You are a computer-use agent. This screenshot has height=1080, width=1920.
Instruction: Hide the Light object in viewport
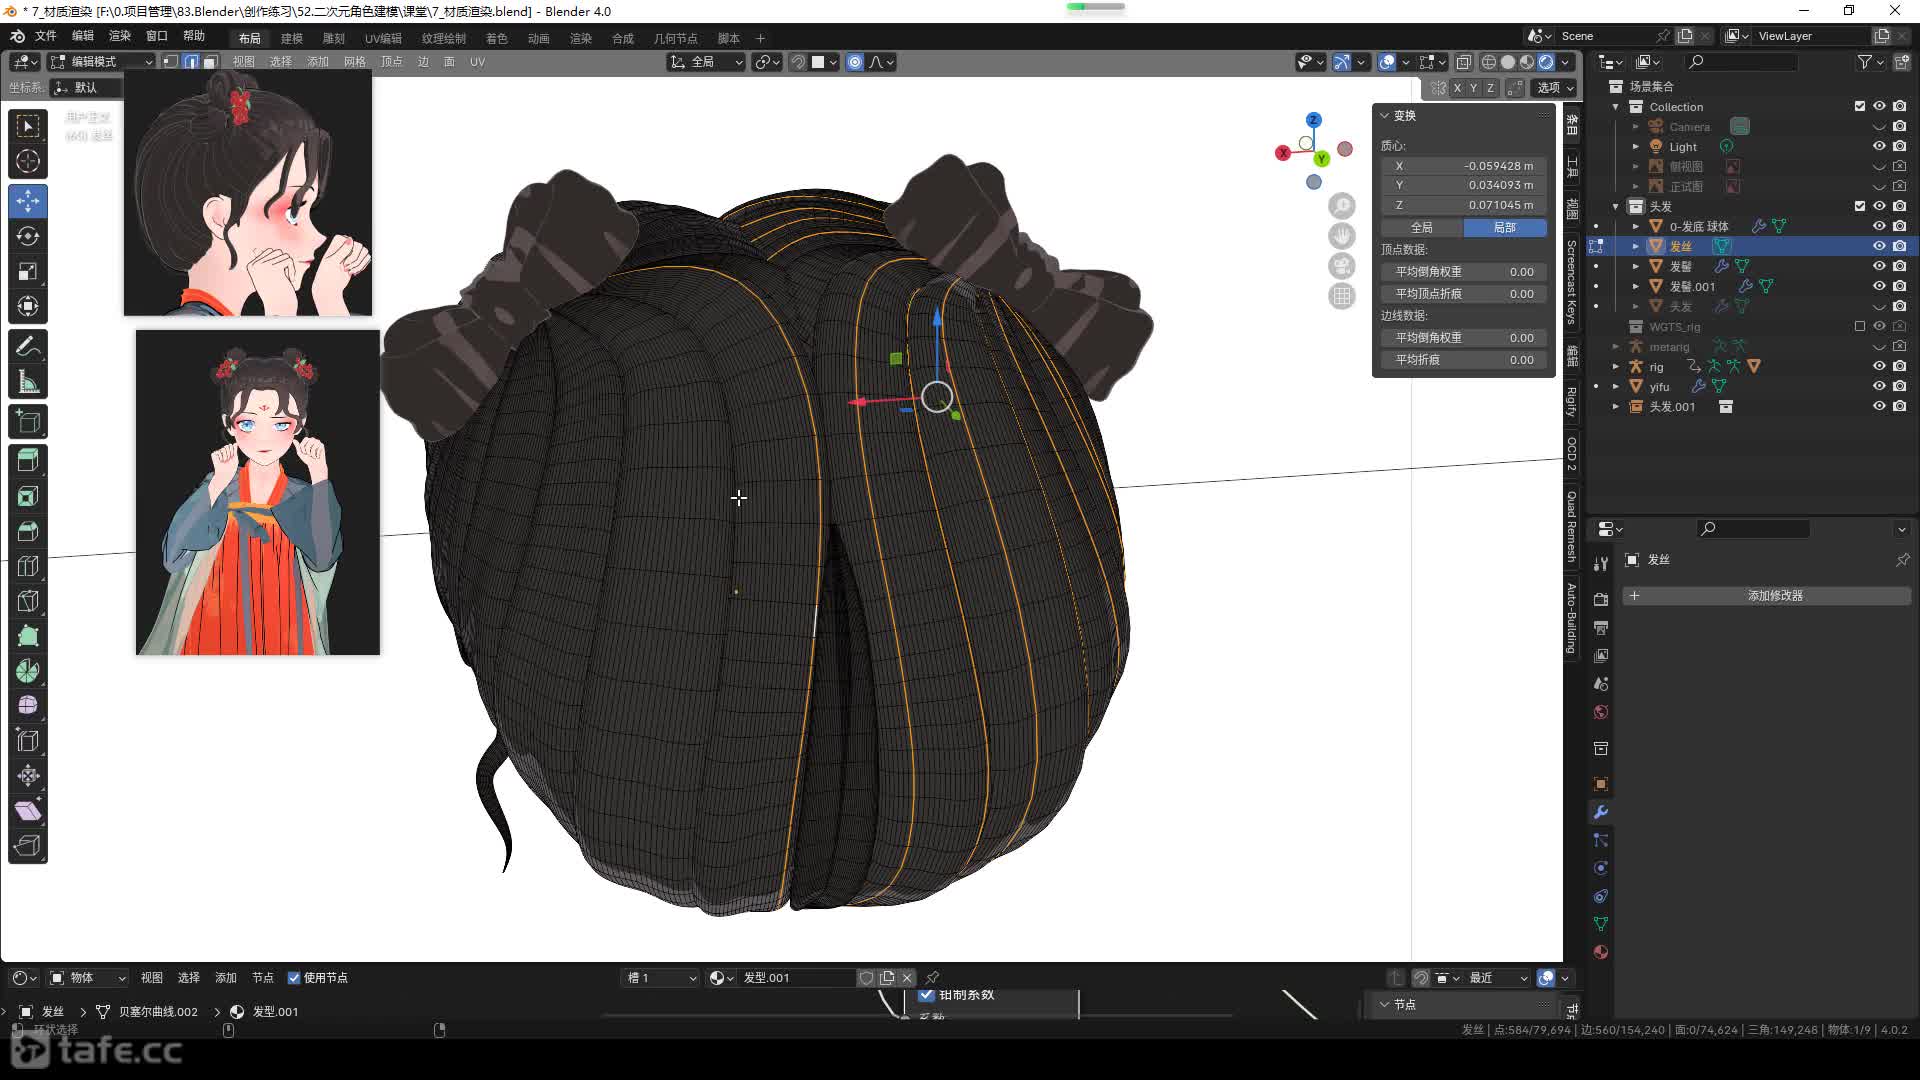[x=1879, y=146]
